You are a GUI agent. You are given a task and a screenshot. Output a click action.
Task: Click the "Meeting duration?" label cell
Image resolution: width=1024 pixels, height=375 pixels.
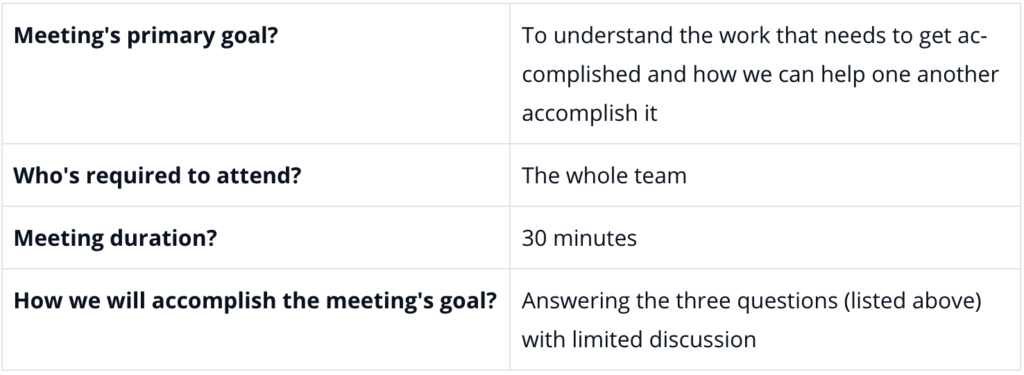255,237
